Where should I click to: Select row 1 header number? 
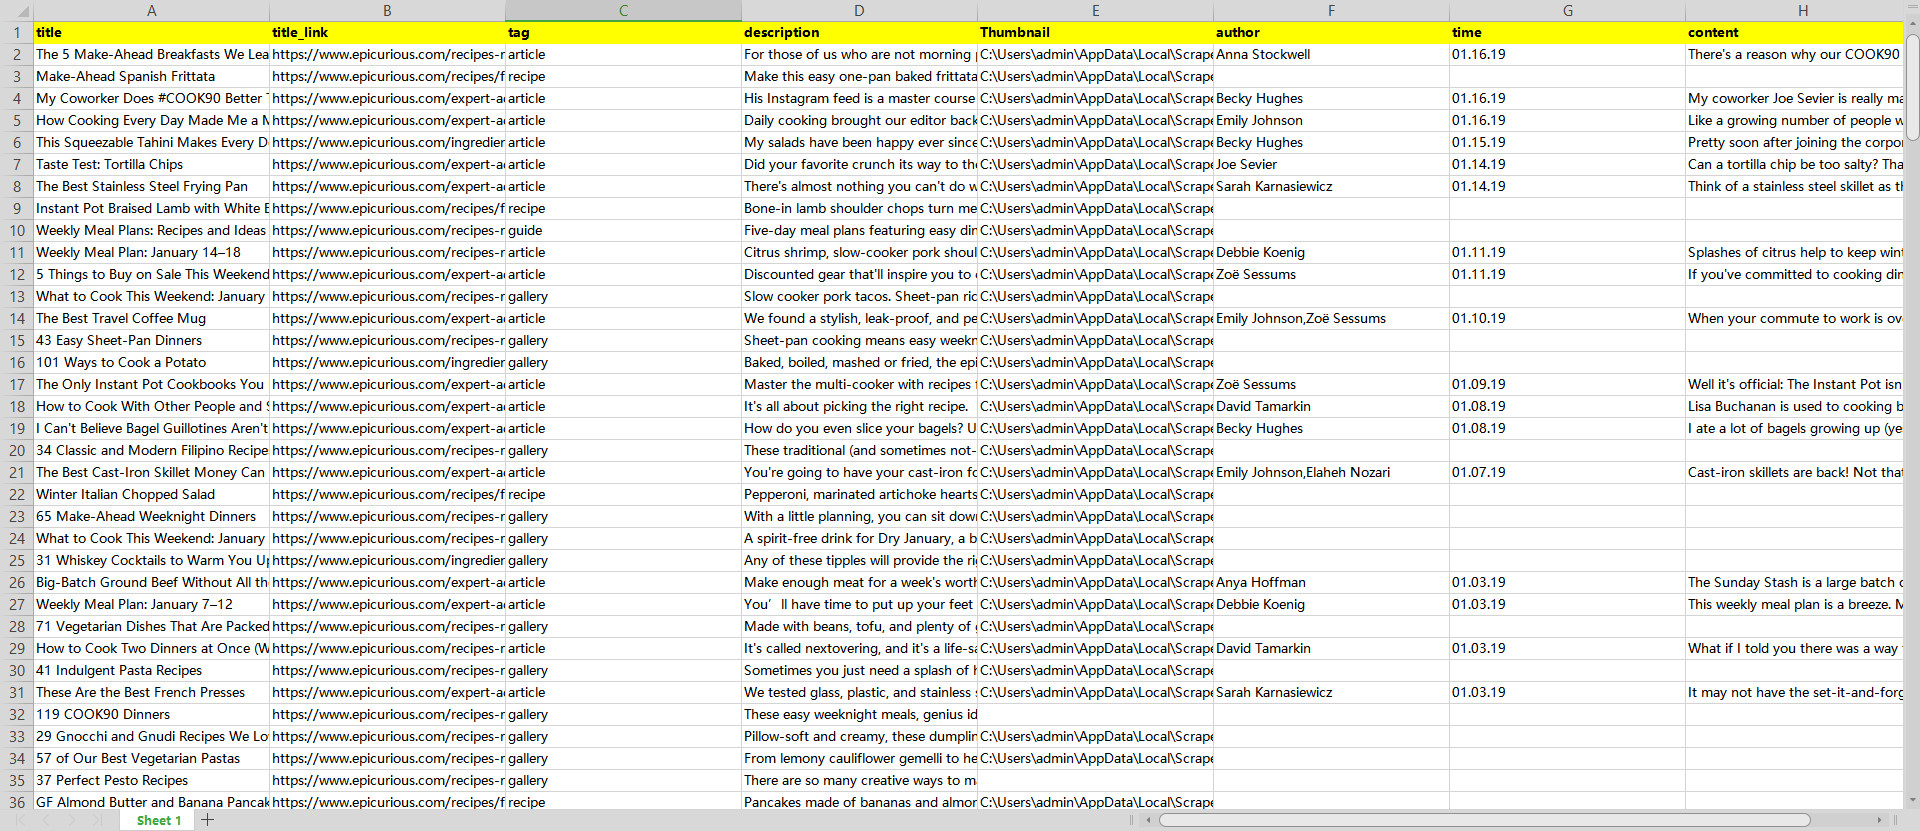(16, 32)
